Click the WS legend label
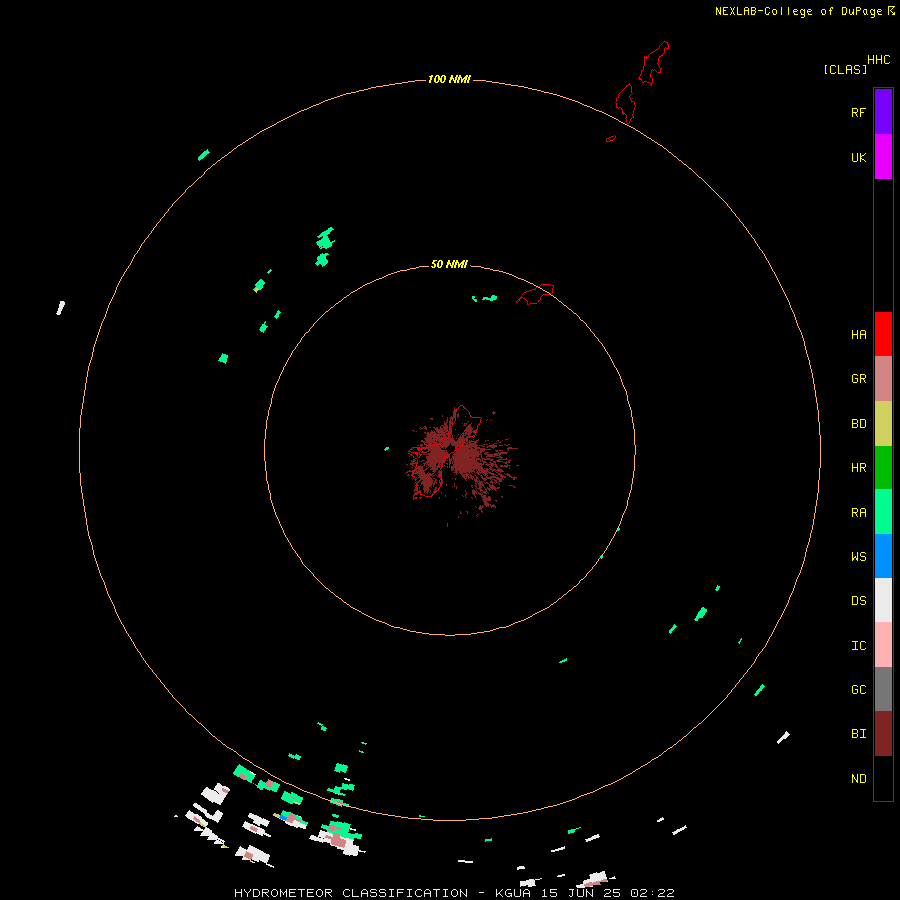The image size is (900, 900). click(x=858, y=557)
